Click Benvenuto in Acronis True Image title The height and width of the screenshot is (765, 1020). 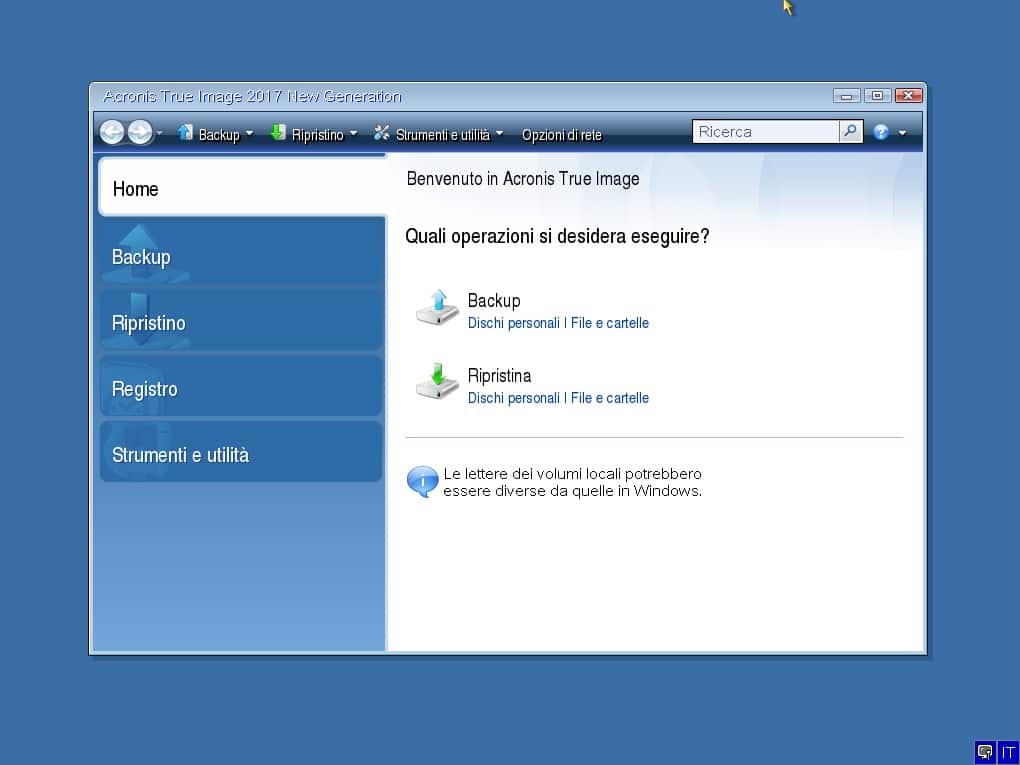point(523,178)
